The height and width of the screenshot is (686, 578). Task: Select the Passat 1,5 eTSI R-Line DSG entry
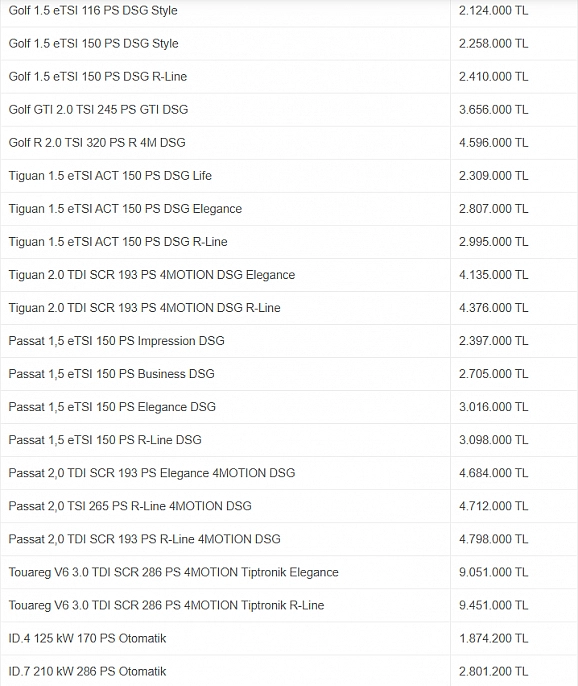[x=289, y=440]
